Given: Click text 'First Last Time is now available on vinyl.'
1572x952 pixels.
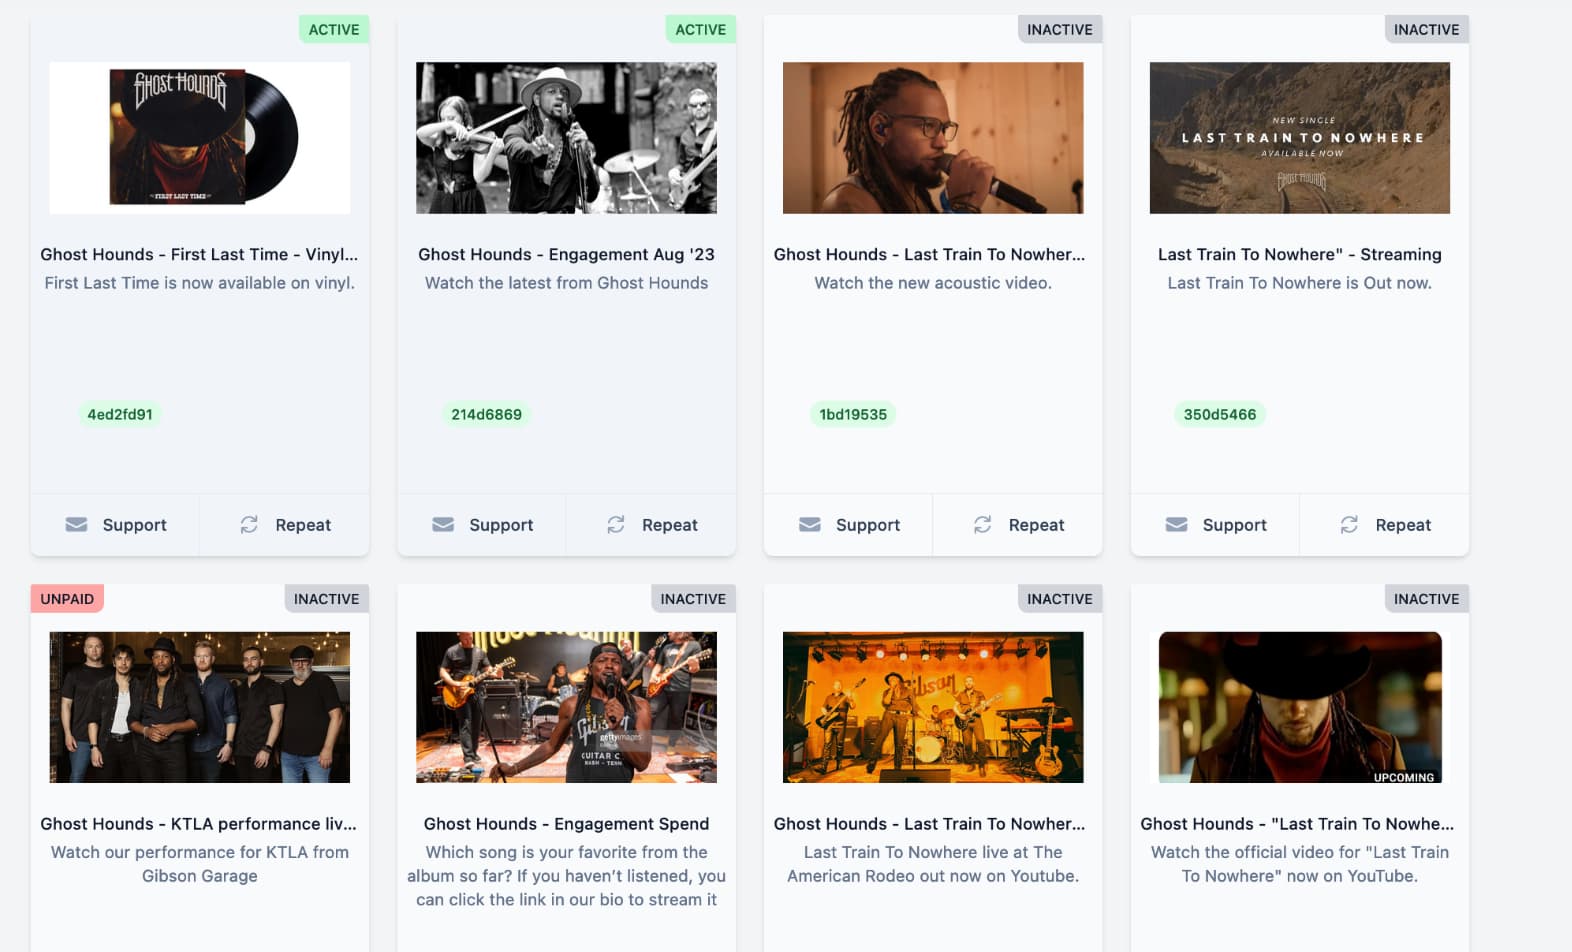Looking at the screenshot, I should coord(200,283).
